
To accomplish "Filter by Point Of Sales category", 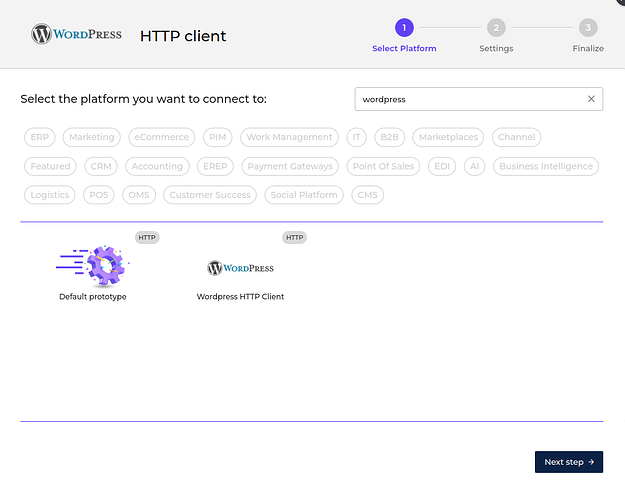I will point(383,166).
